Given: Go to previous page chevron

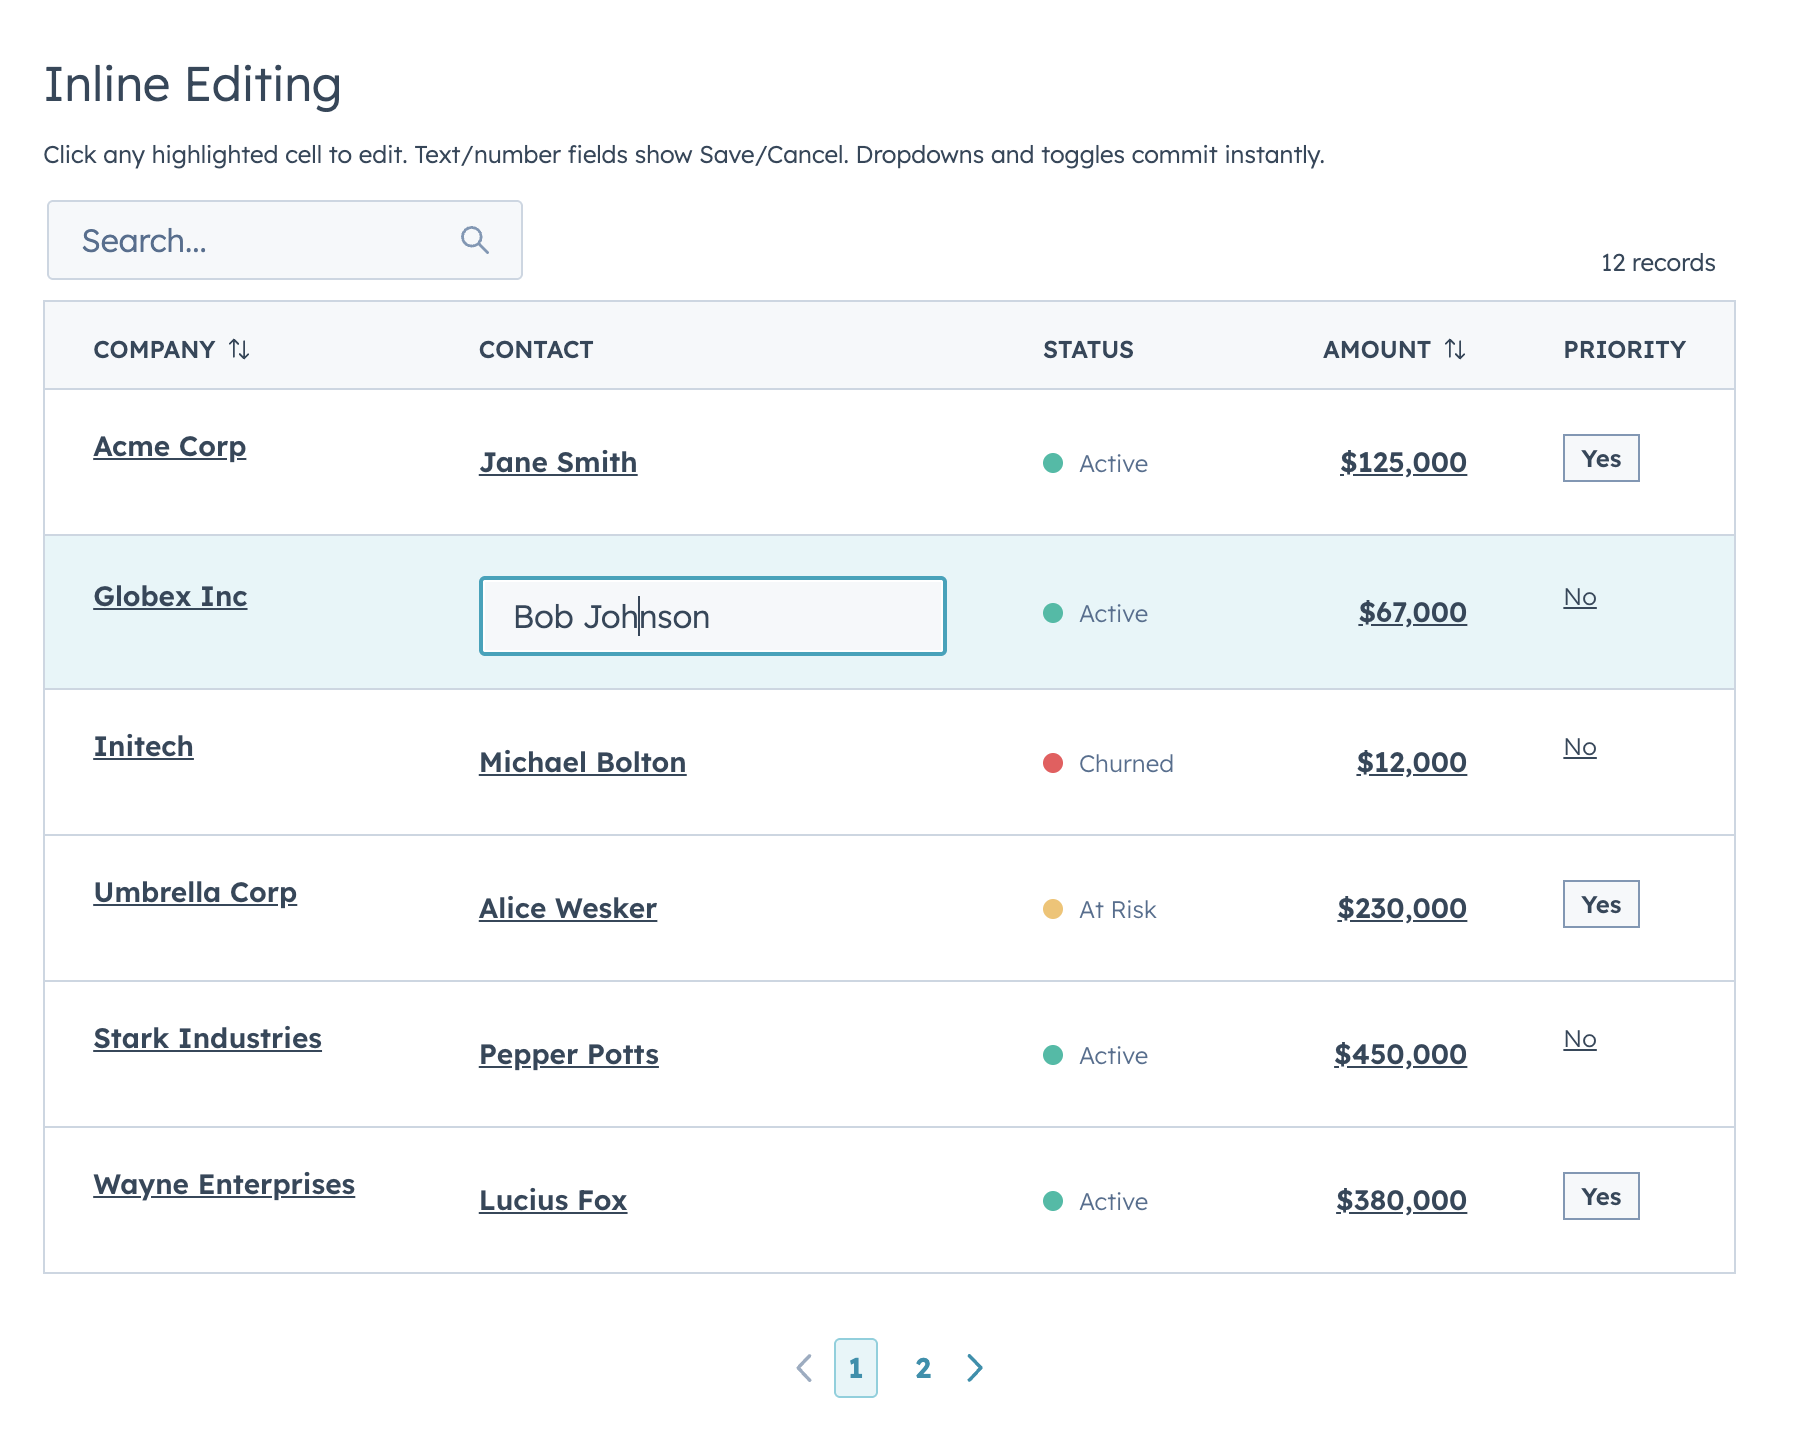Looking at the screenshot, I should [804, 1368].
